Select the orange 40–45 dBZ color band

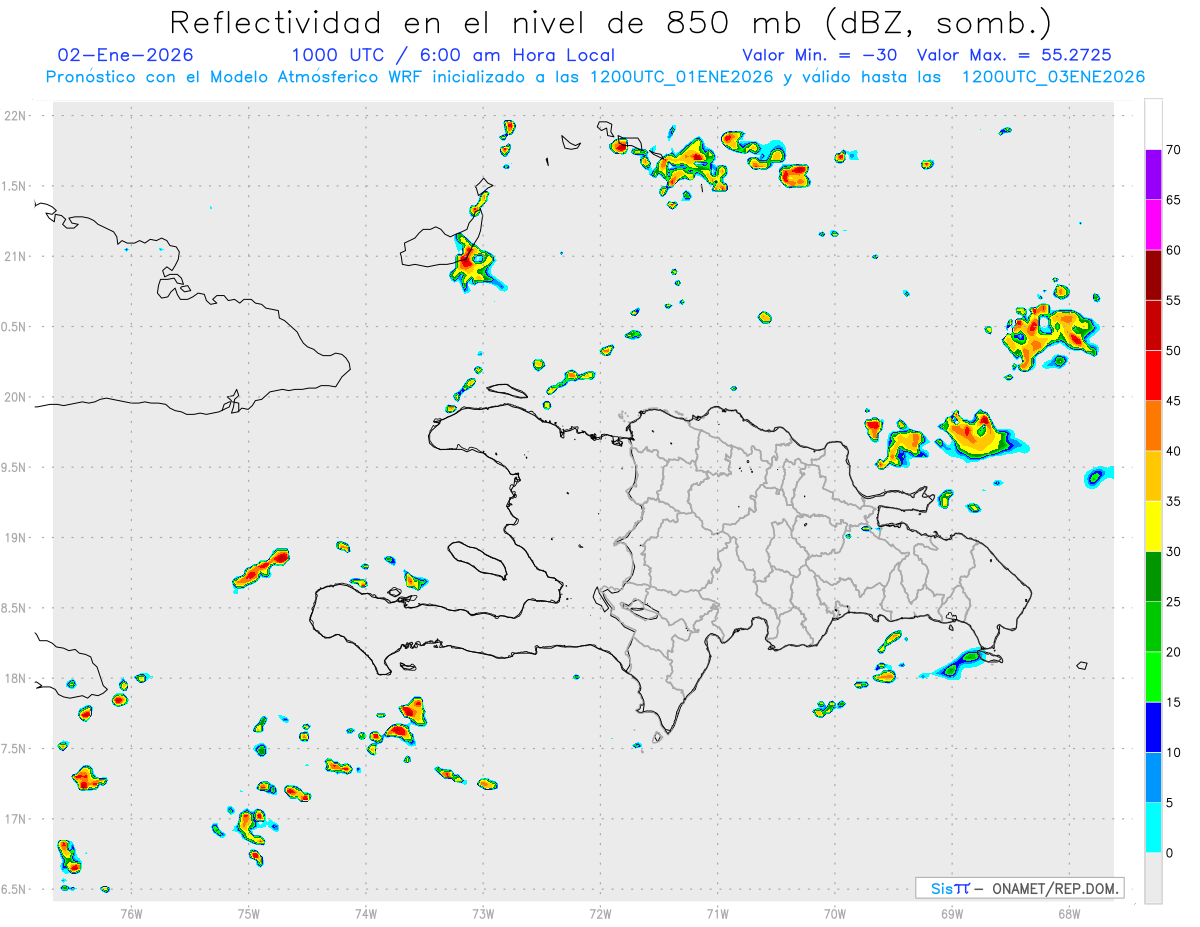[1153, 426]
